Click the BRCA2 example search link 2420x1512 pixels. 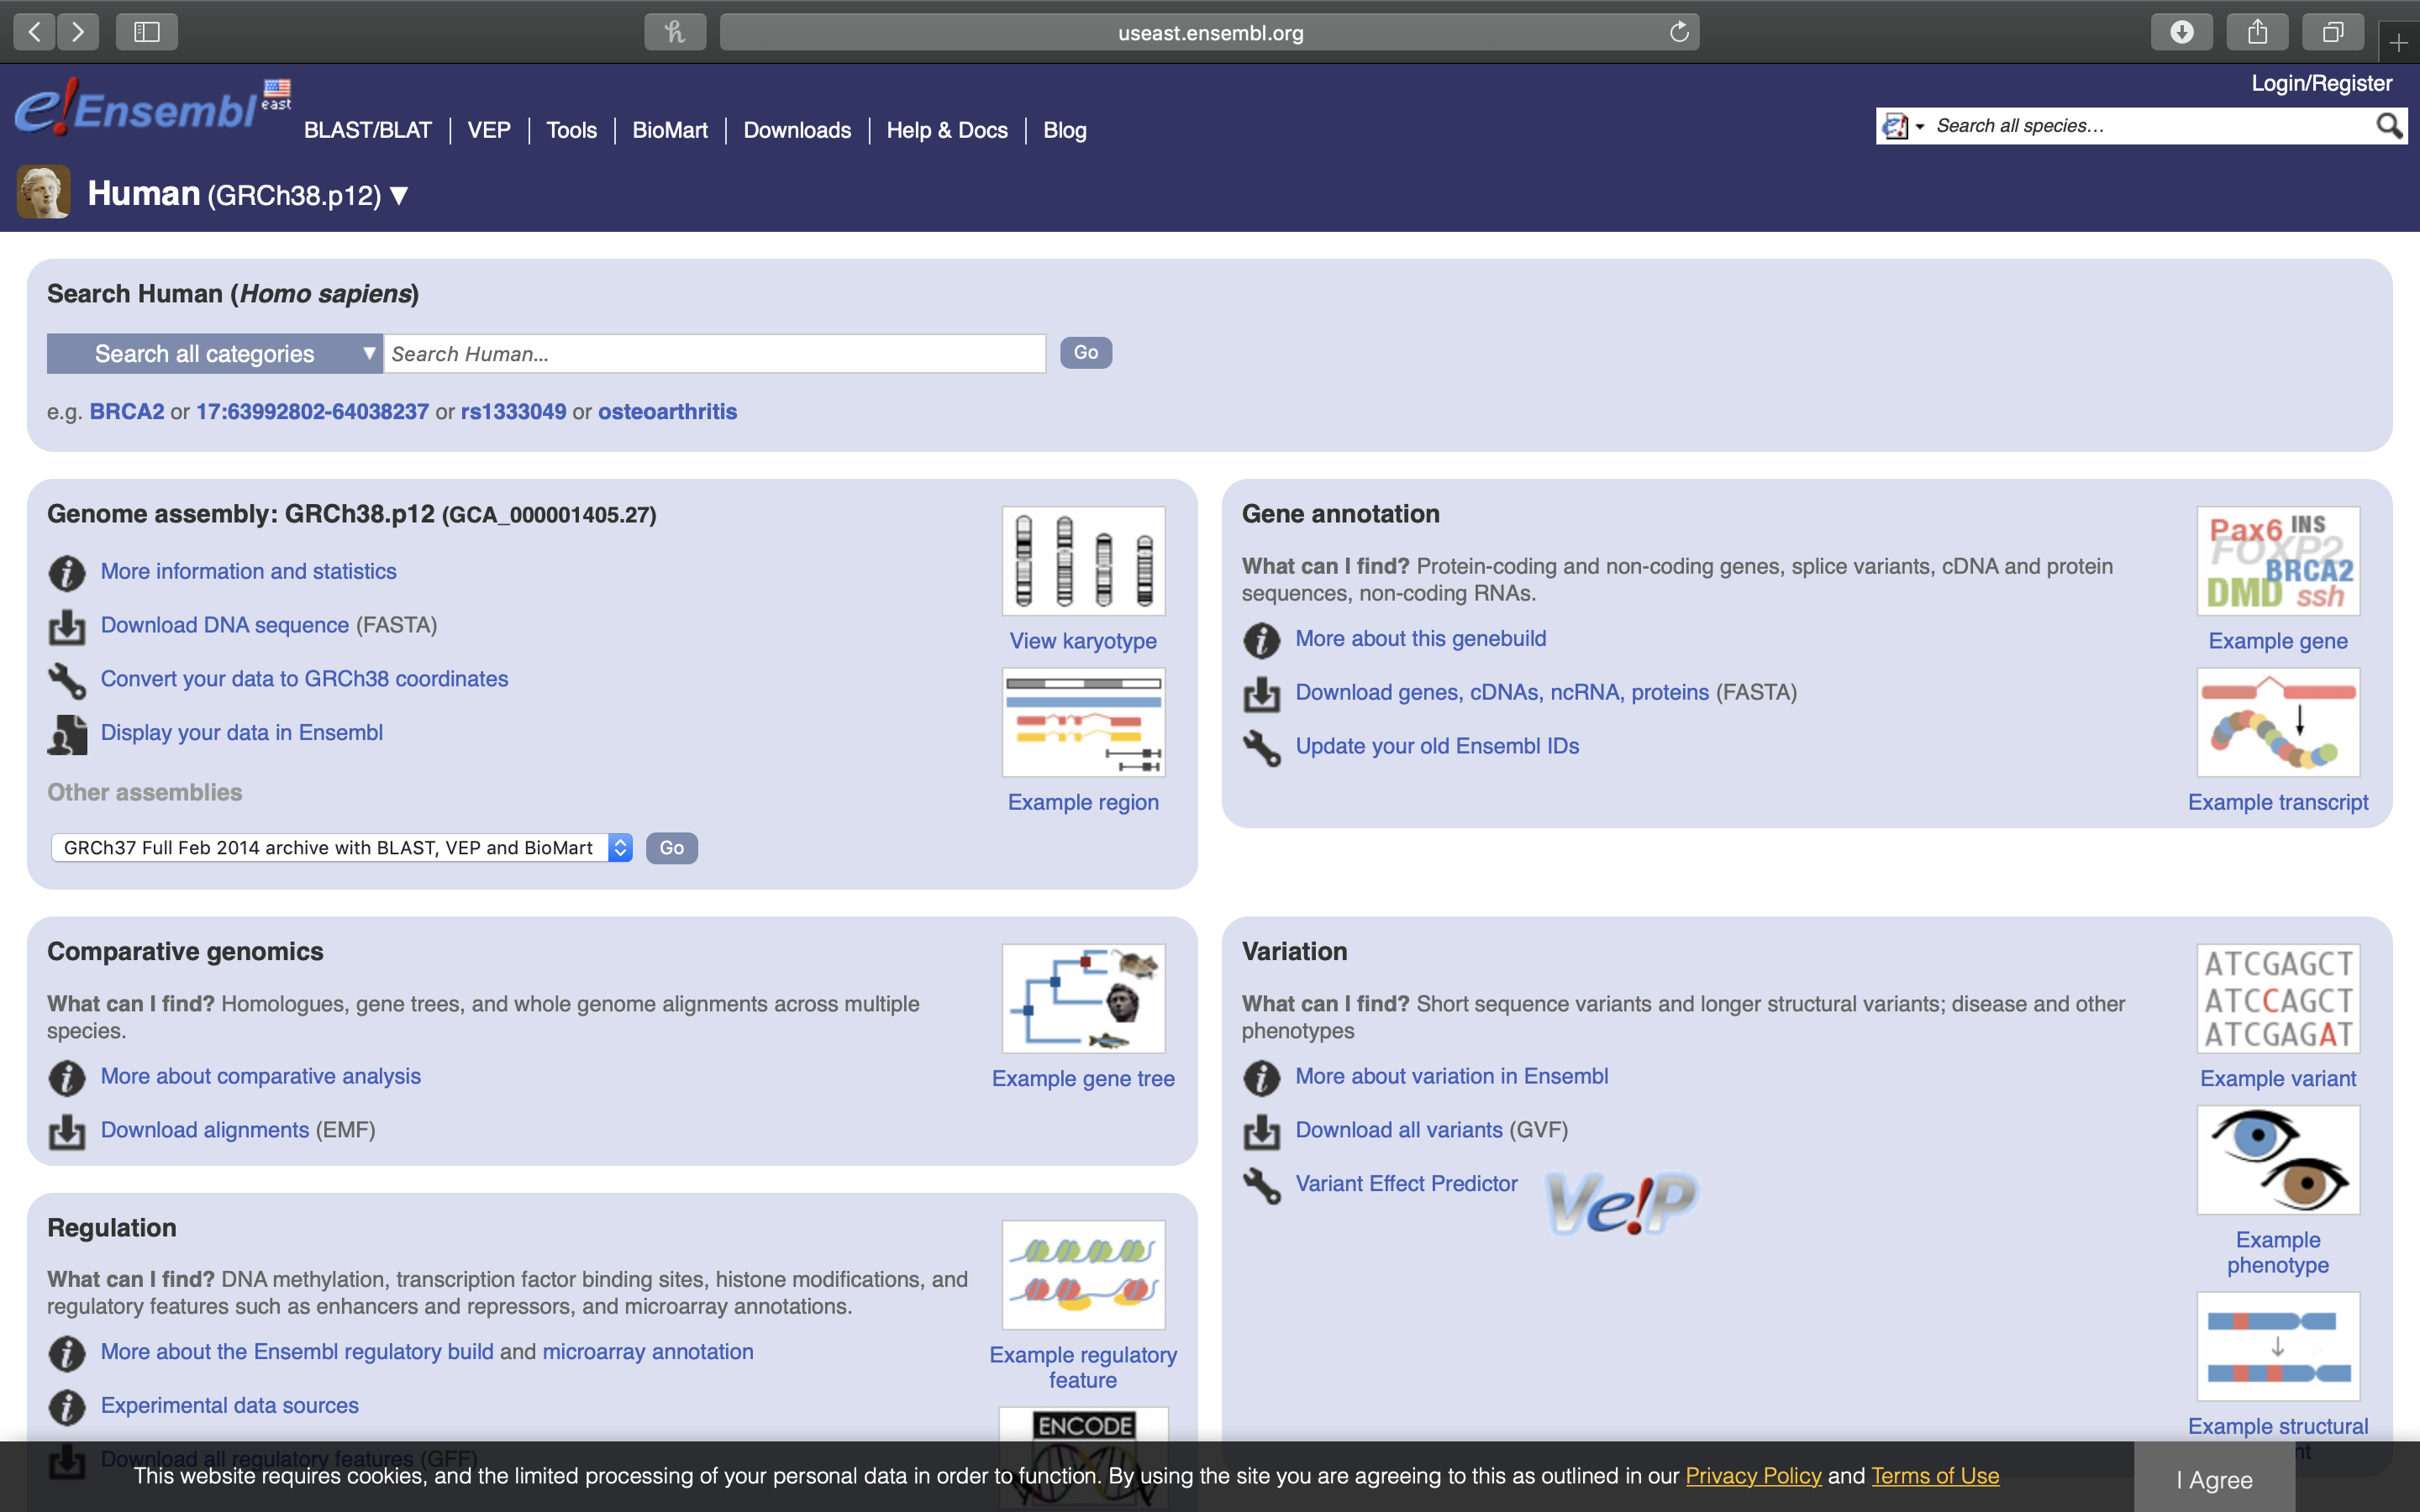(127, 412)
